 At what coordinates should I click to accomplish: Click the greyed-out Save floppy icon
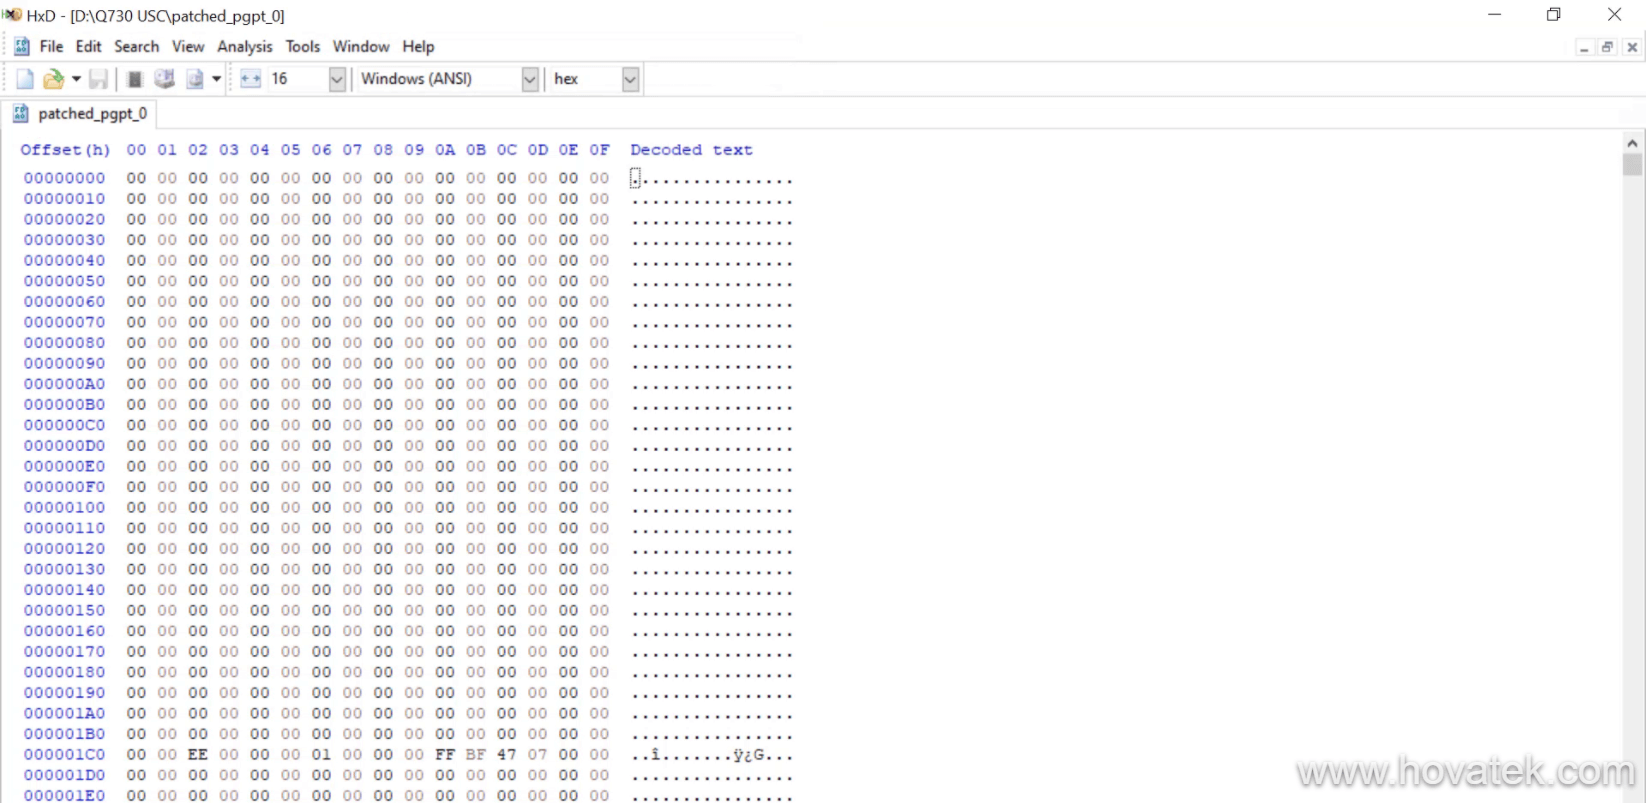pyautogui.click(x=98, y=79)
